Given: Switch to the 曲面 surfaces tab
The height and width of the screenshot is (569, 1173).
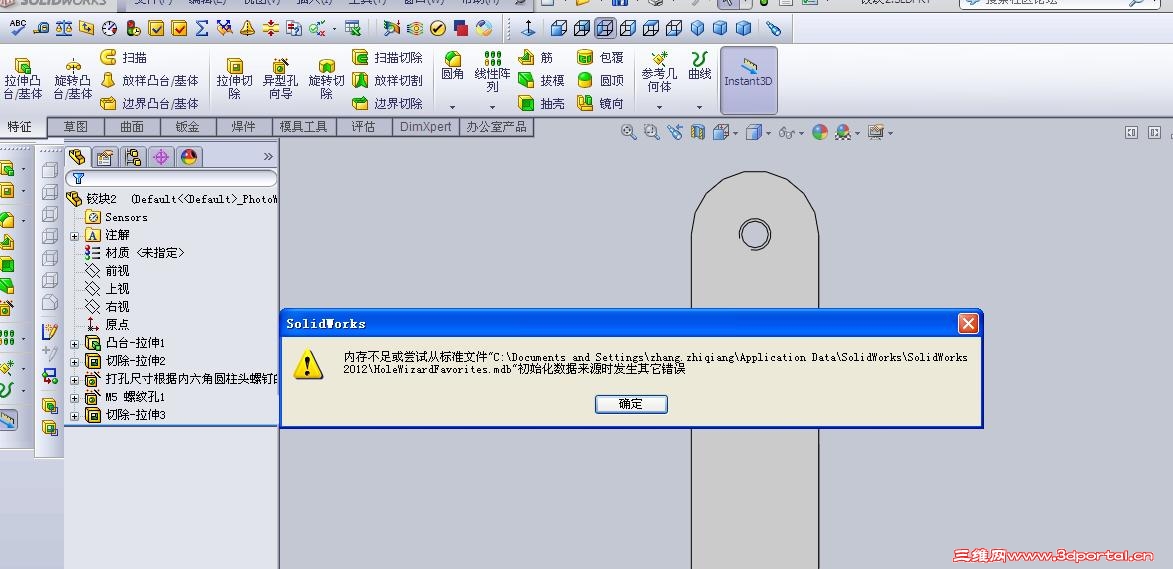Looking at the screenshot, I should pyautogui.click(x=132, y=127).
